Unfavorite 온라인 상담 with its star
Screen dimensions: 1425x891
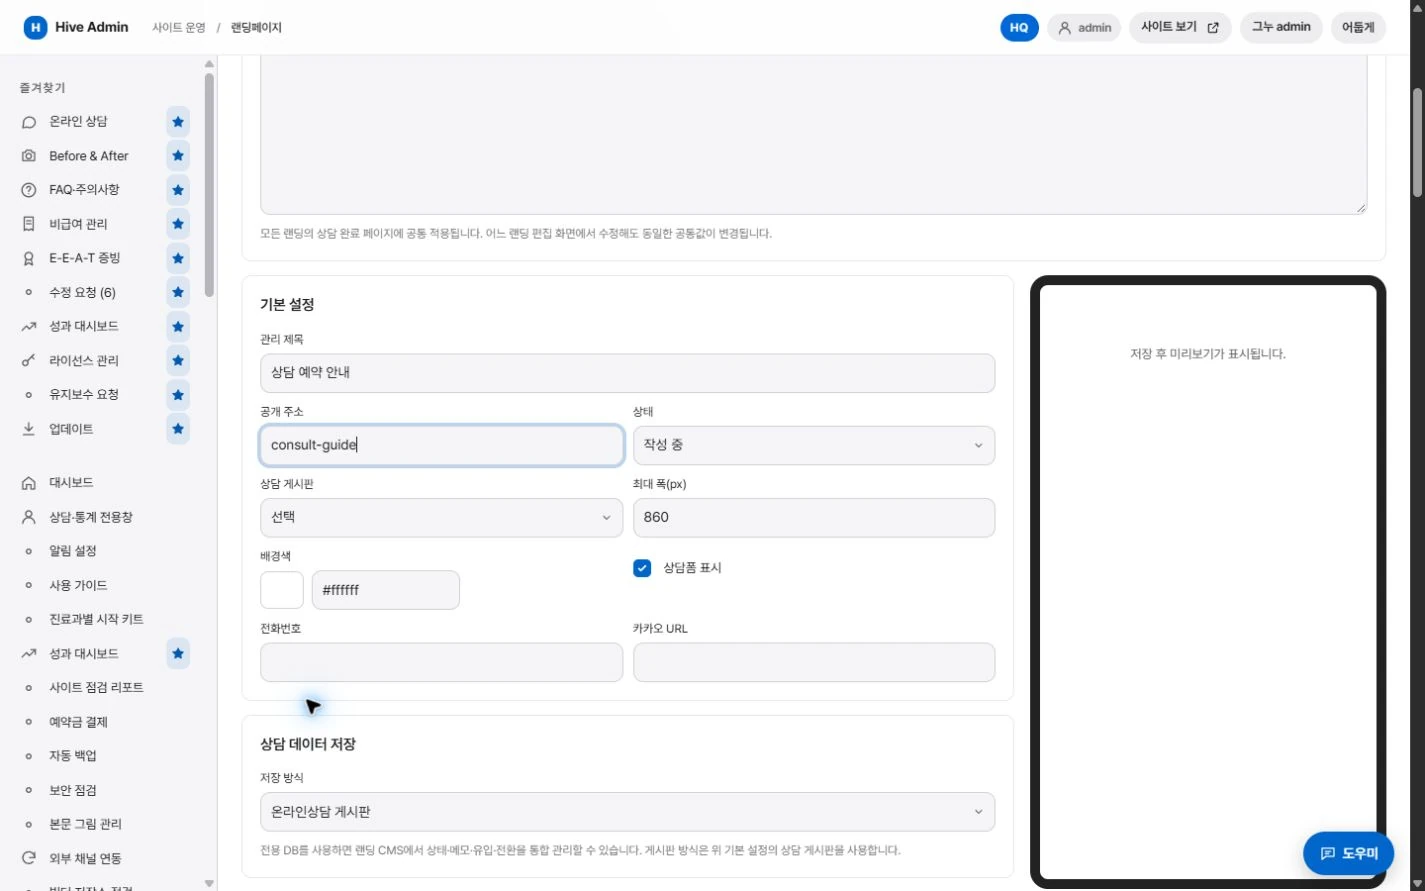click(178, 122)
